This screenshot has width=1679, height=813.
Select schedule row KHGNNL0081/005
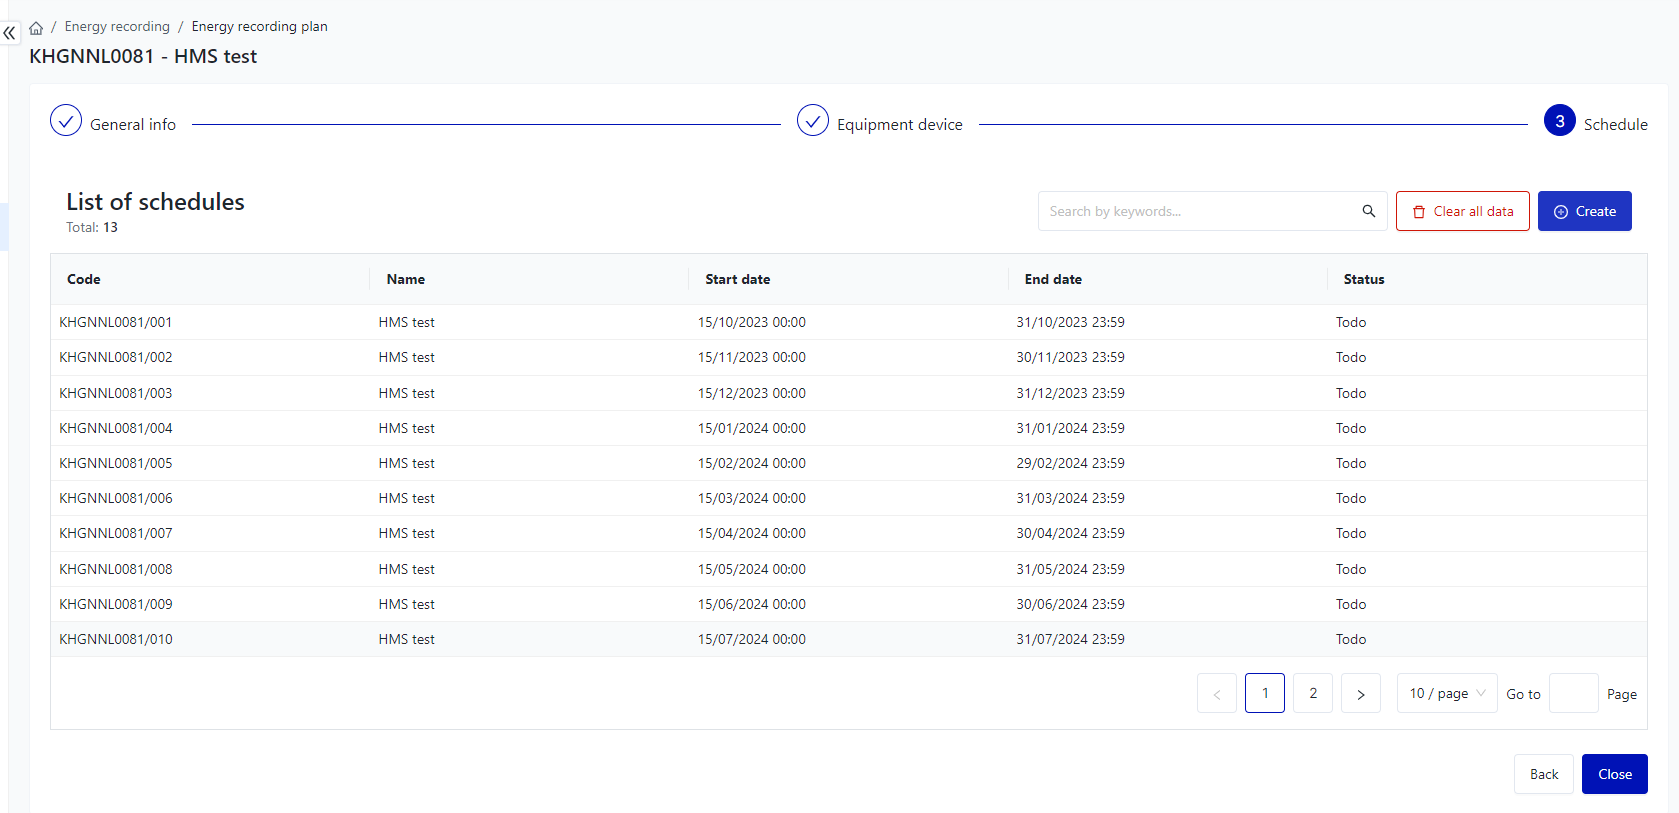click(x=116, y=464)
